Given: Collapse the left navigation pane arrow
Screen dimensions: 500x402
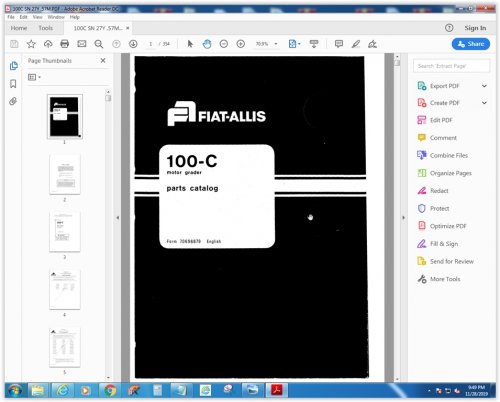Looking at the screenshot, I should pos(117,218).
